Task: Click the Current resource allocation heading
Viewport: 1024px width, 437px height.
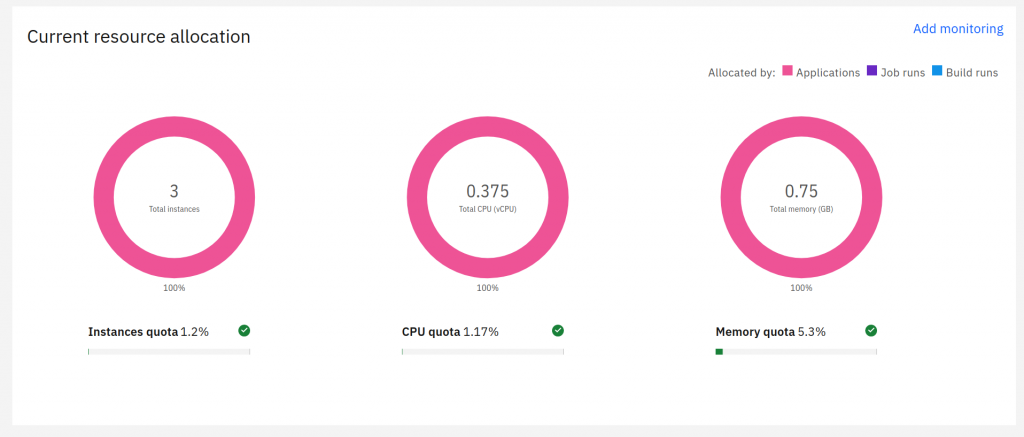Action: click(138, 37)
